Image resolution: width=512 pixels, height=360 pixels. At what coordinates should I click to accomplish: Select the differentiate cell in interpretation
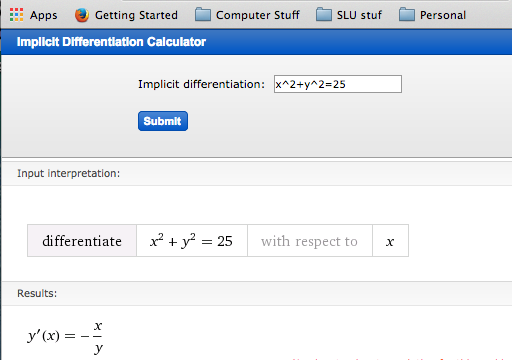coord(82,241)
